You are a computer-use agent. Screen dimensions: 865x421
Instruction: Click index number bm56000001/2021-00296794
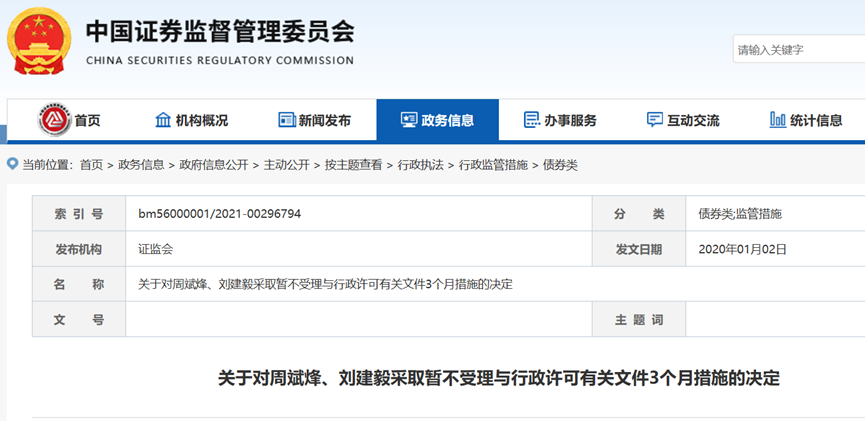coord(220,214)
